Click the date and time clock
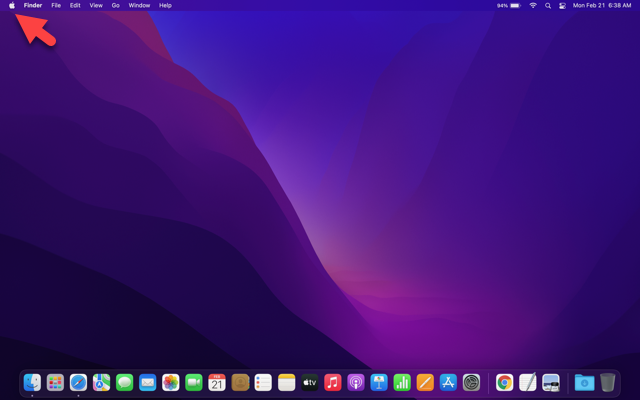Viewport: 640px width, 400px height. click(602, 5)
